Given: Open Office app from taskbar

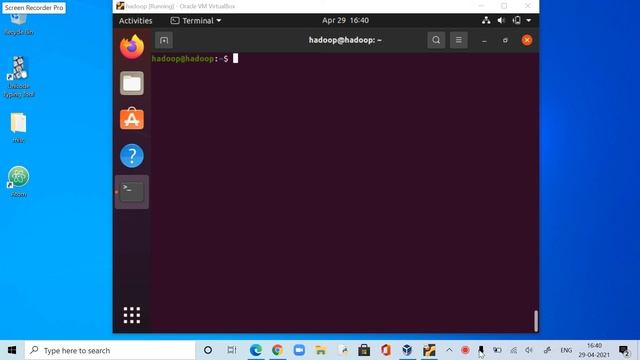Looking at the screenshot, I should (x=386, y=350).
